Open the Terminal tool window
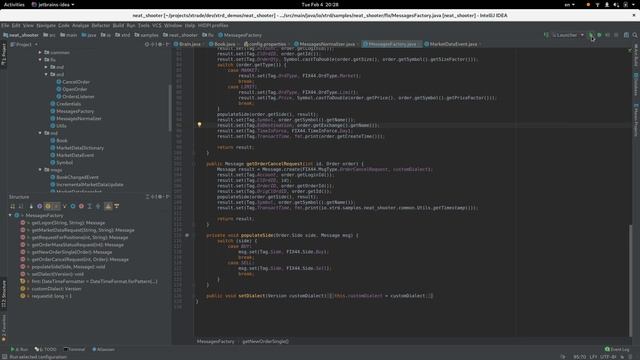The height and width of the screenshot is (360, 640). [x=74, y=349]
